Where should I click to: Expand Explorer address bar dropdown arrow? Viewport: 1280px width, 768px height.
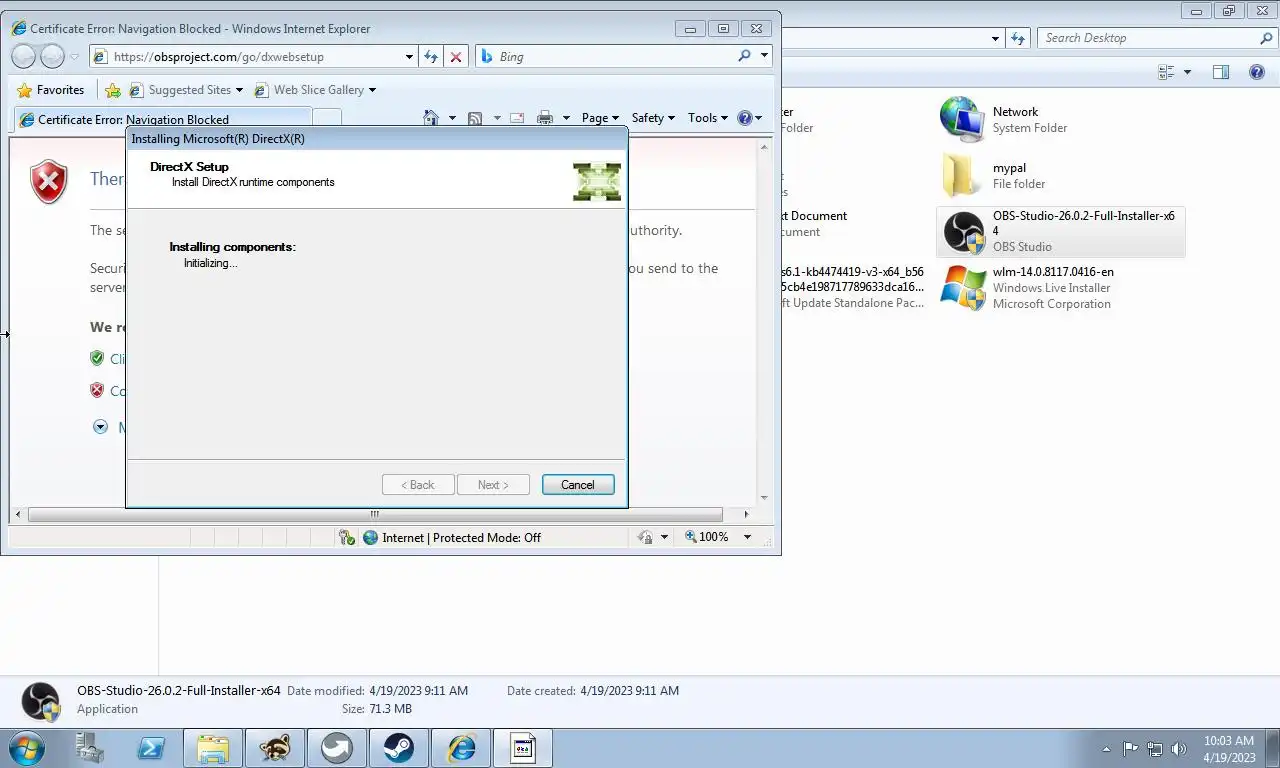point(995,38)
